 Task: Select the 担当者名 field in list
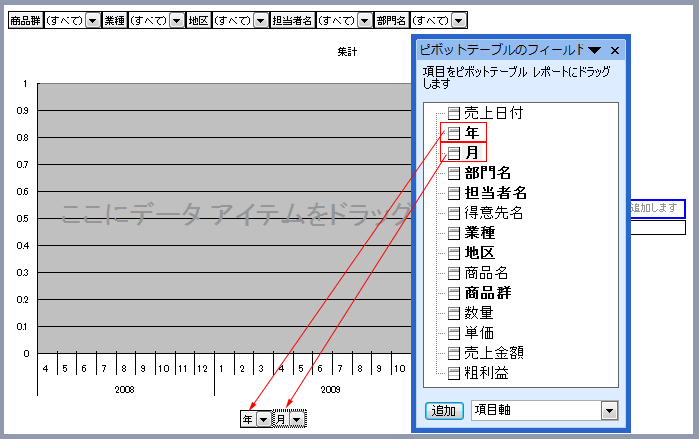495,193
